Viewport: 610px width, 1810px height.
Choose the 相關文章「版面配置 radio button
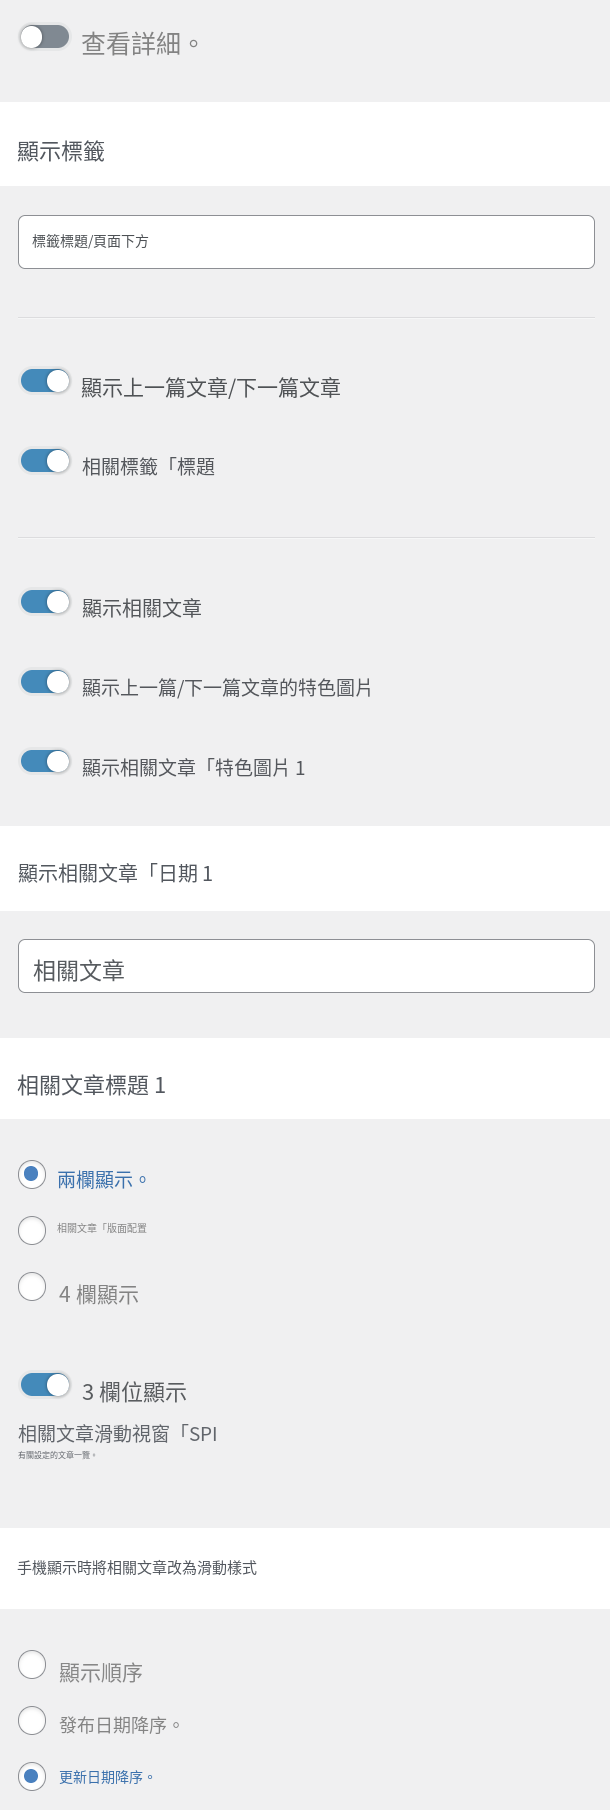click(x=32, y=1230)
